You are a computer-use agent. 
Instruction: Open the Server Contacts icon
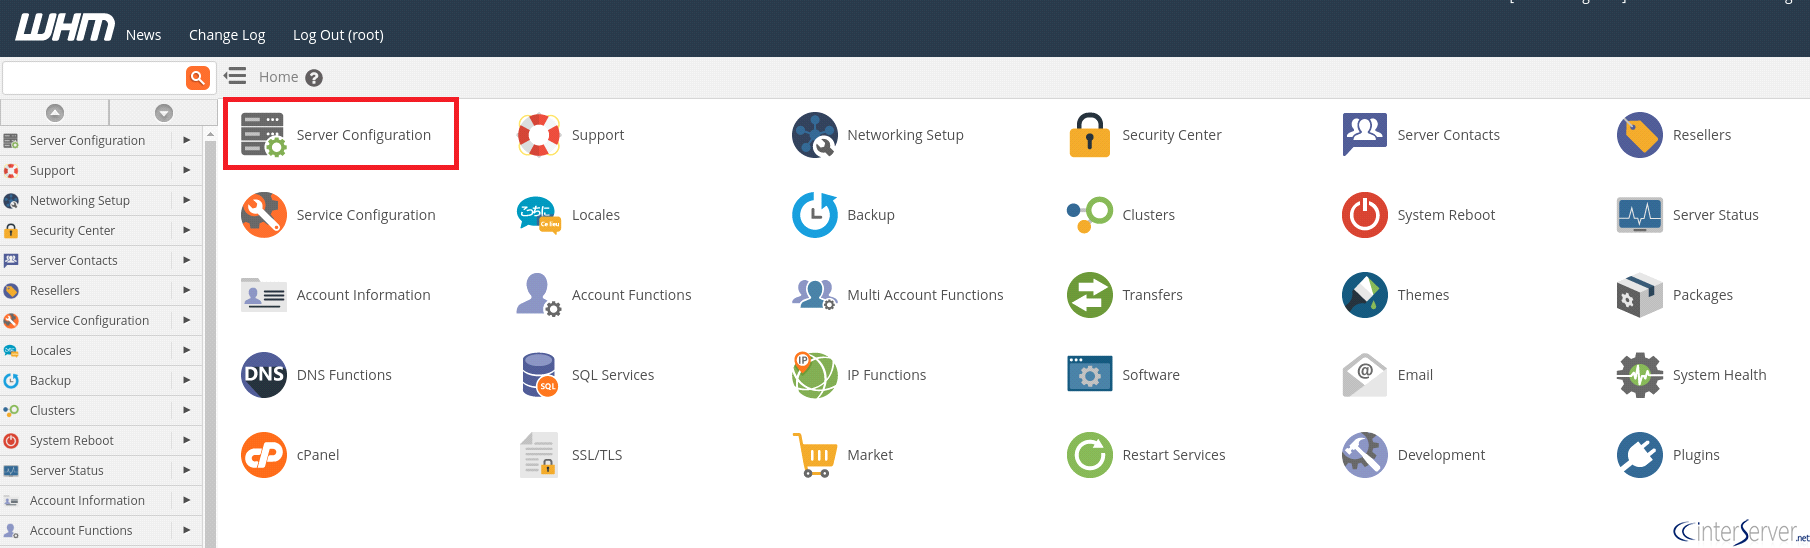pyautogui.click(x=1365, y=135)
